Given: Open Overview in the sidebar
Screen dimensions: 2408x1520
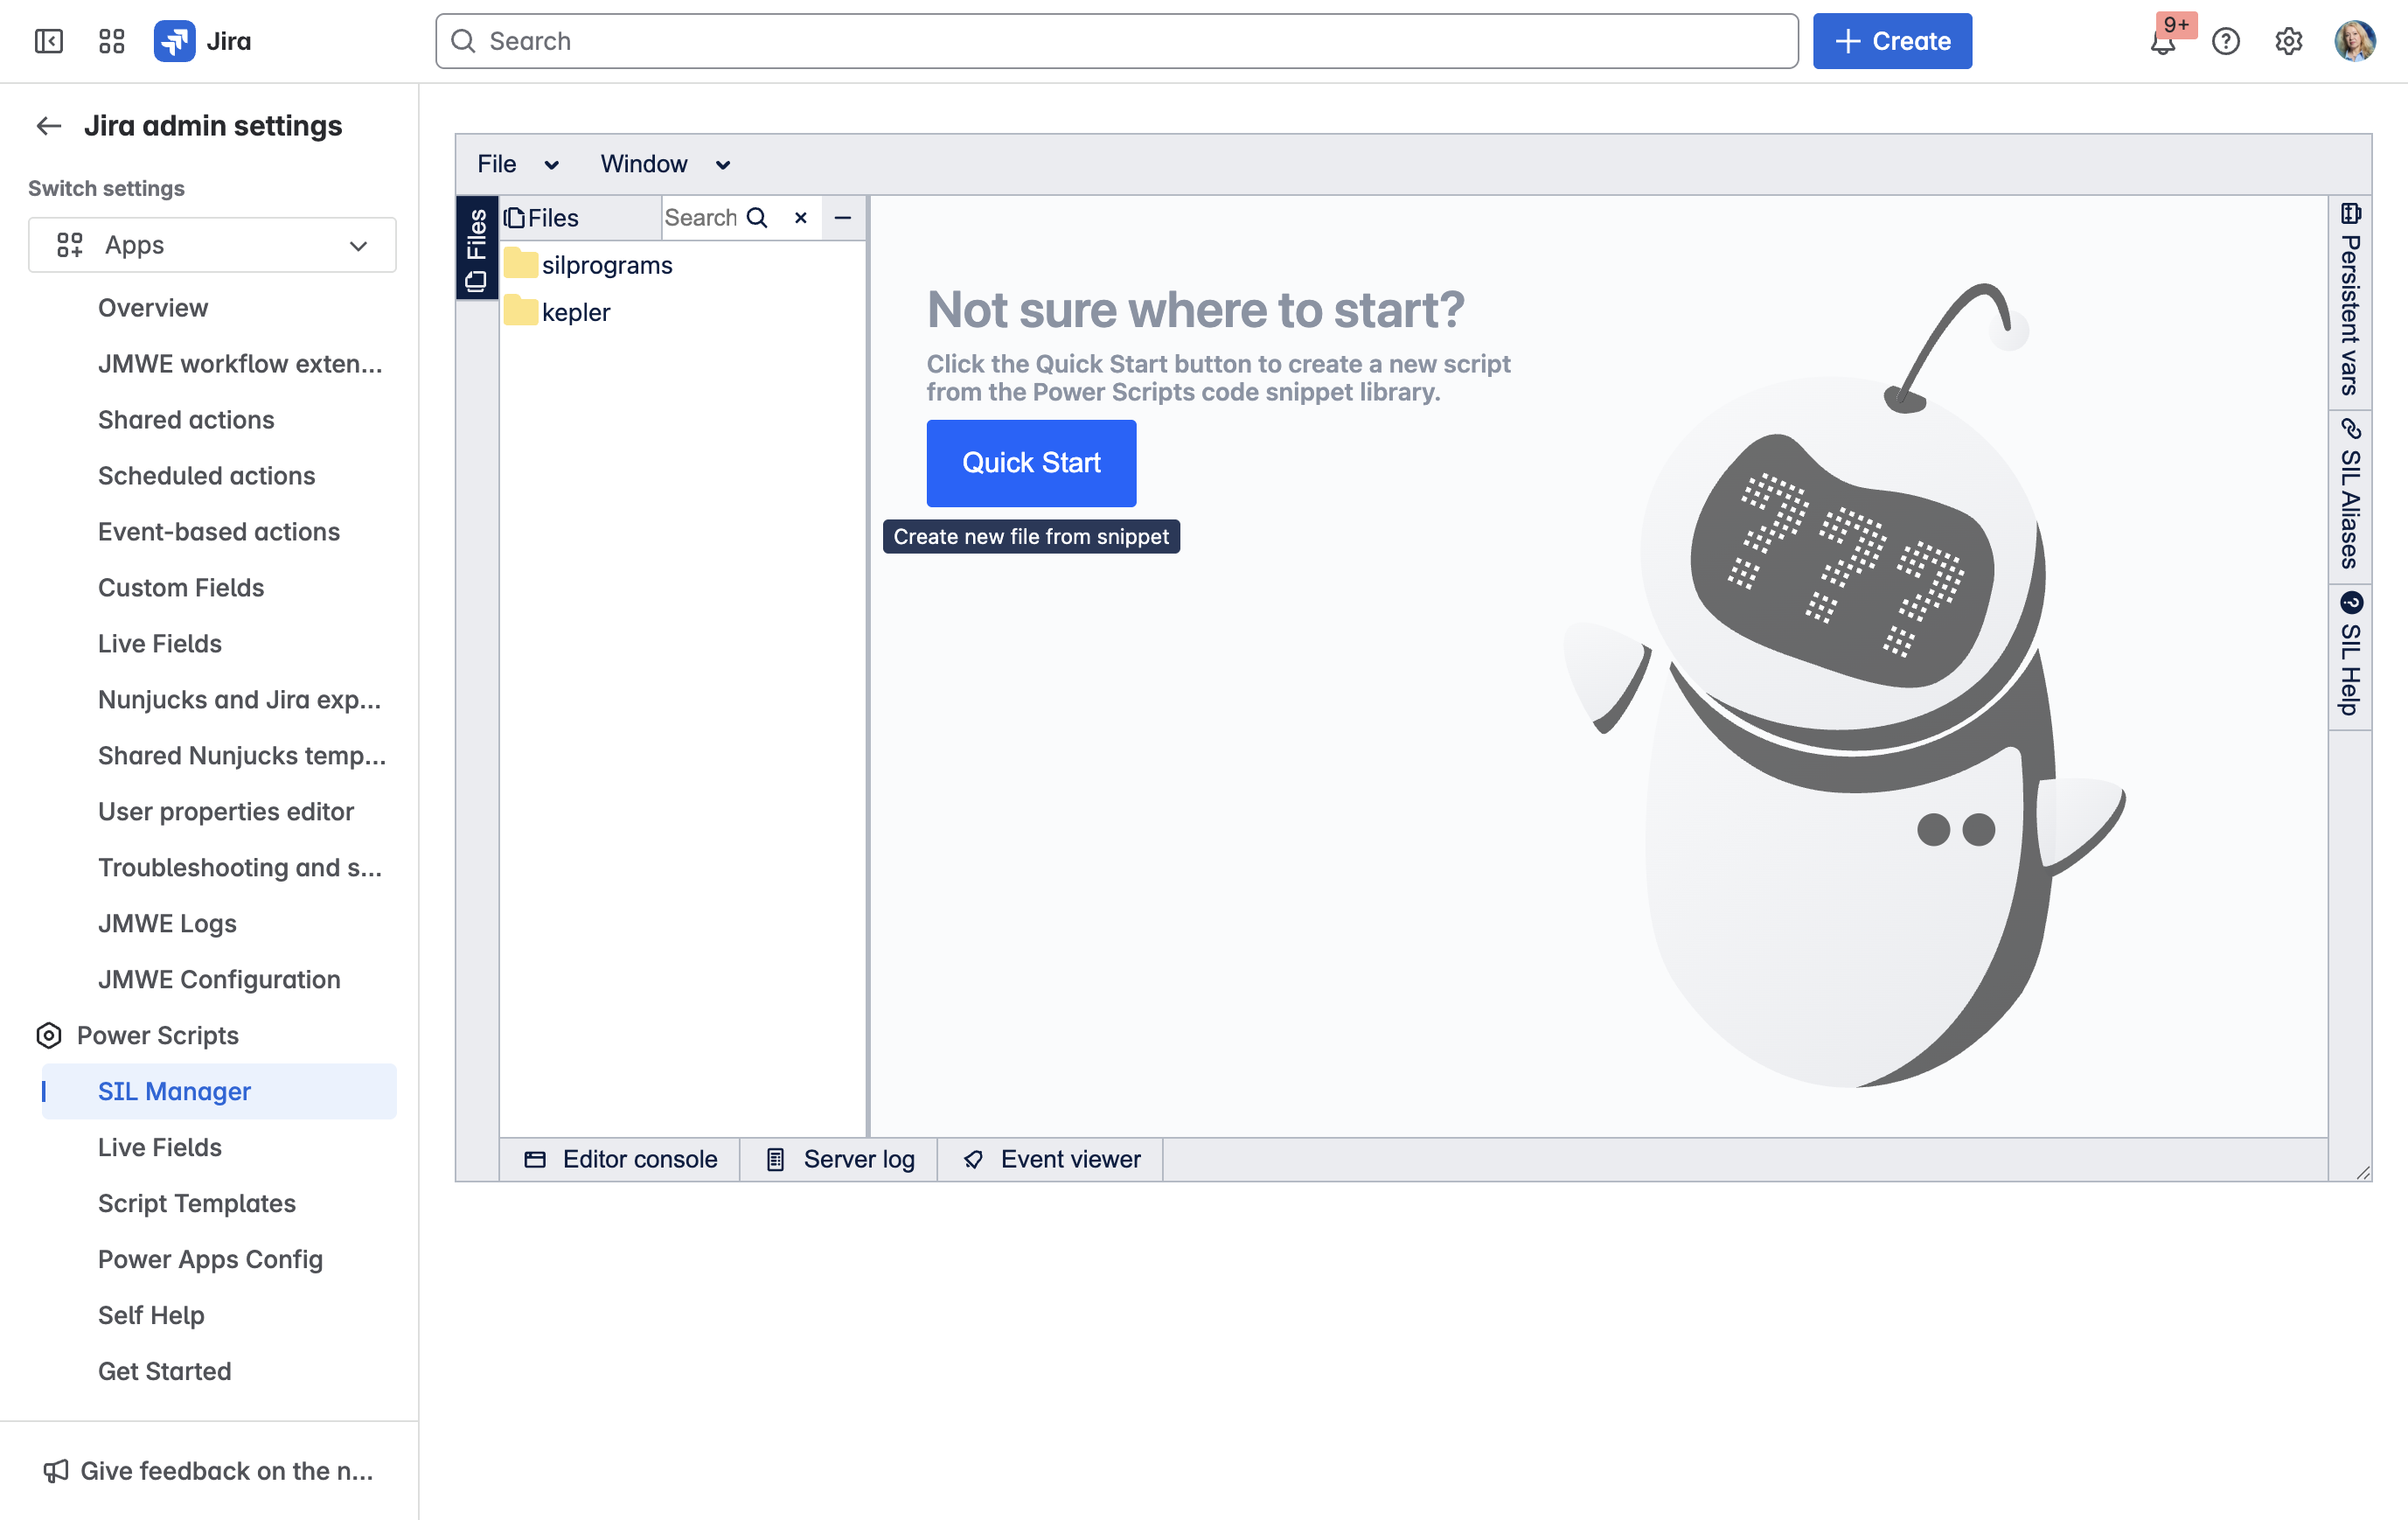Looking at the screenshot, I should (x=153, y=308).
